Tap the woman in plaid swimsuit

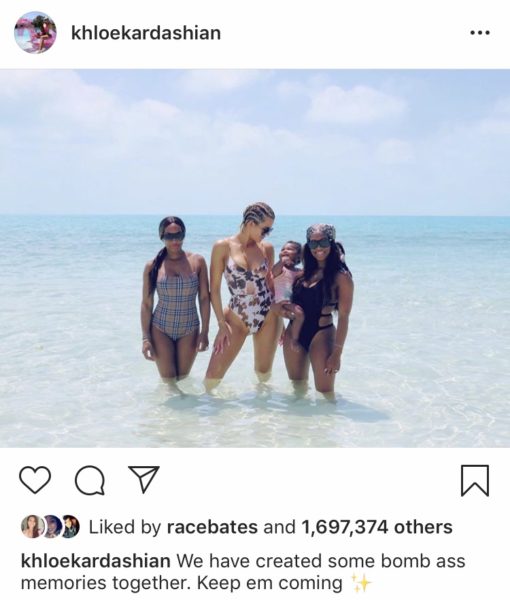coord(175,298)
